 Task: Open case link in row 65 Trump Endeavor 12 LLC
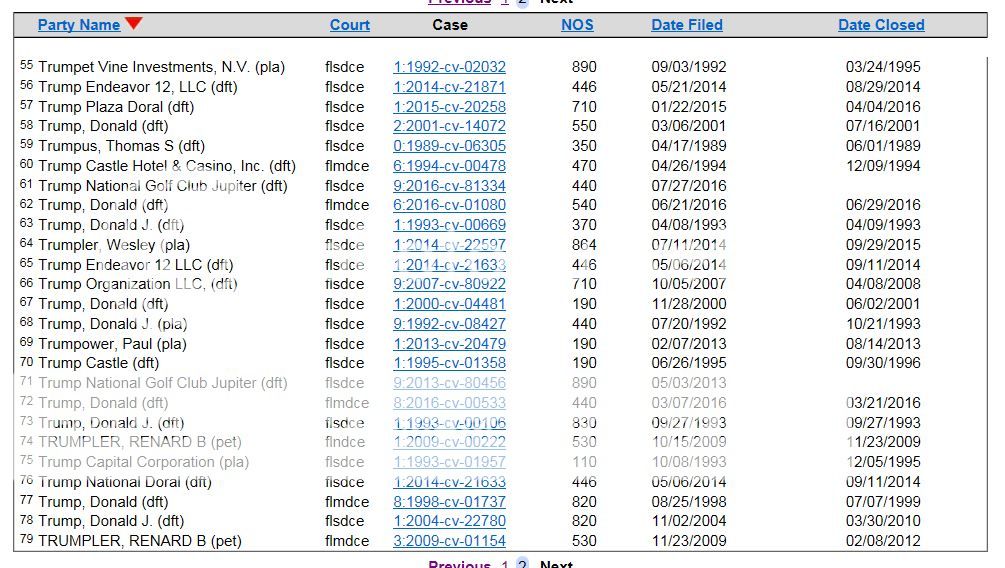click(x=449, y=264)
